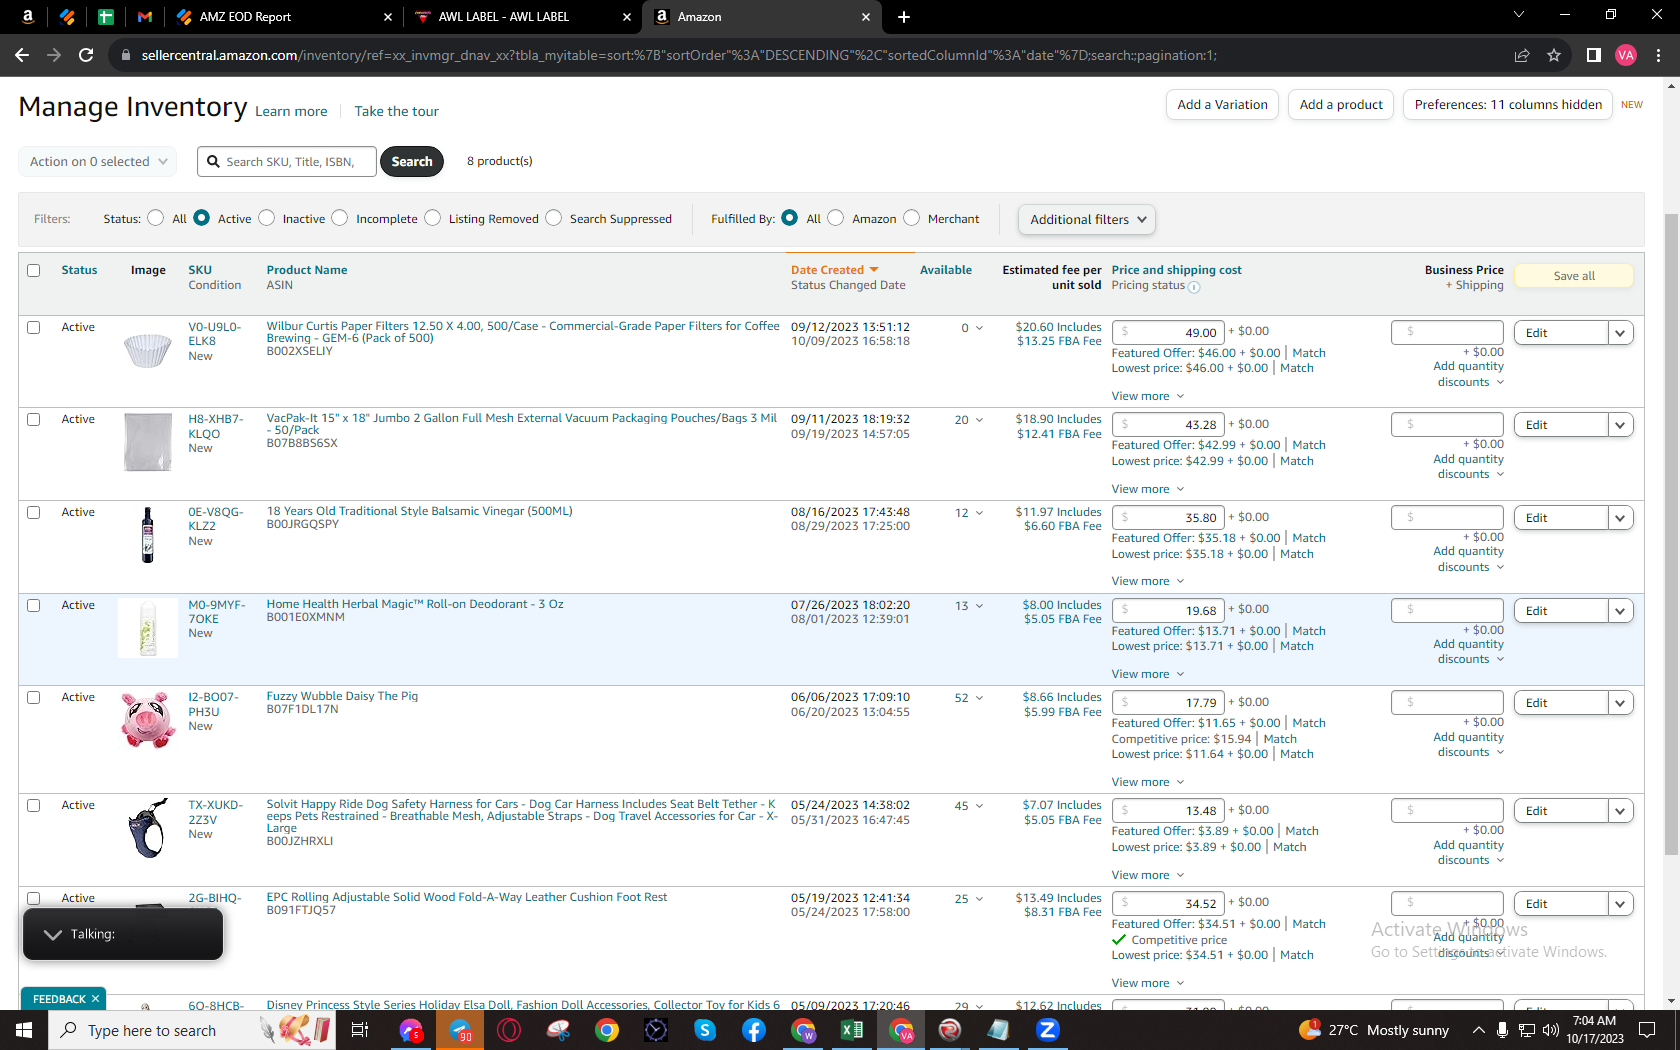Expand available quantity for VacPak-It row
Viewport: 1680px width, 1050px height.
pyautogui.click(x=979, y=420)
